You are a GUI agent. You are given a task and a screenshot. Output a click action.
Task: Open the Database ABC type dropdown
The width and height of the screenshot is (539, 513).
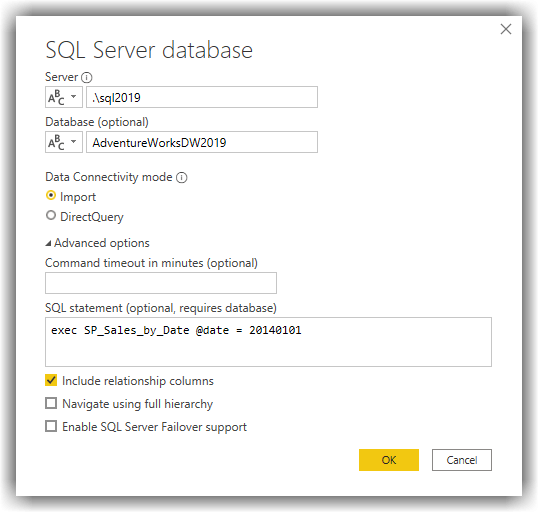point(64,142)
